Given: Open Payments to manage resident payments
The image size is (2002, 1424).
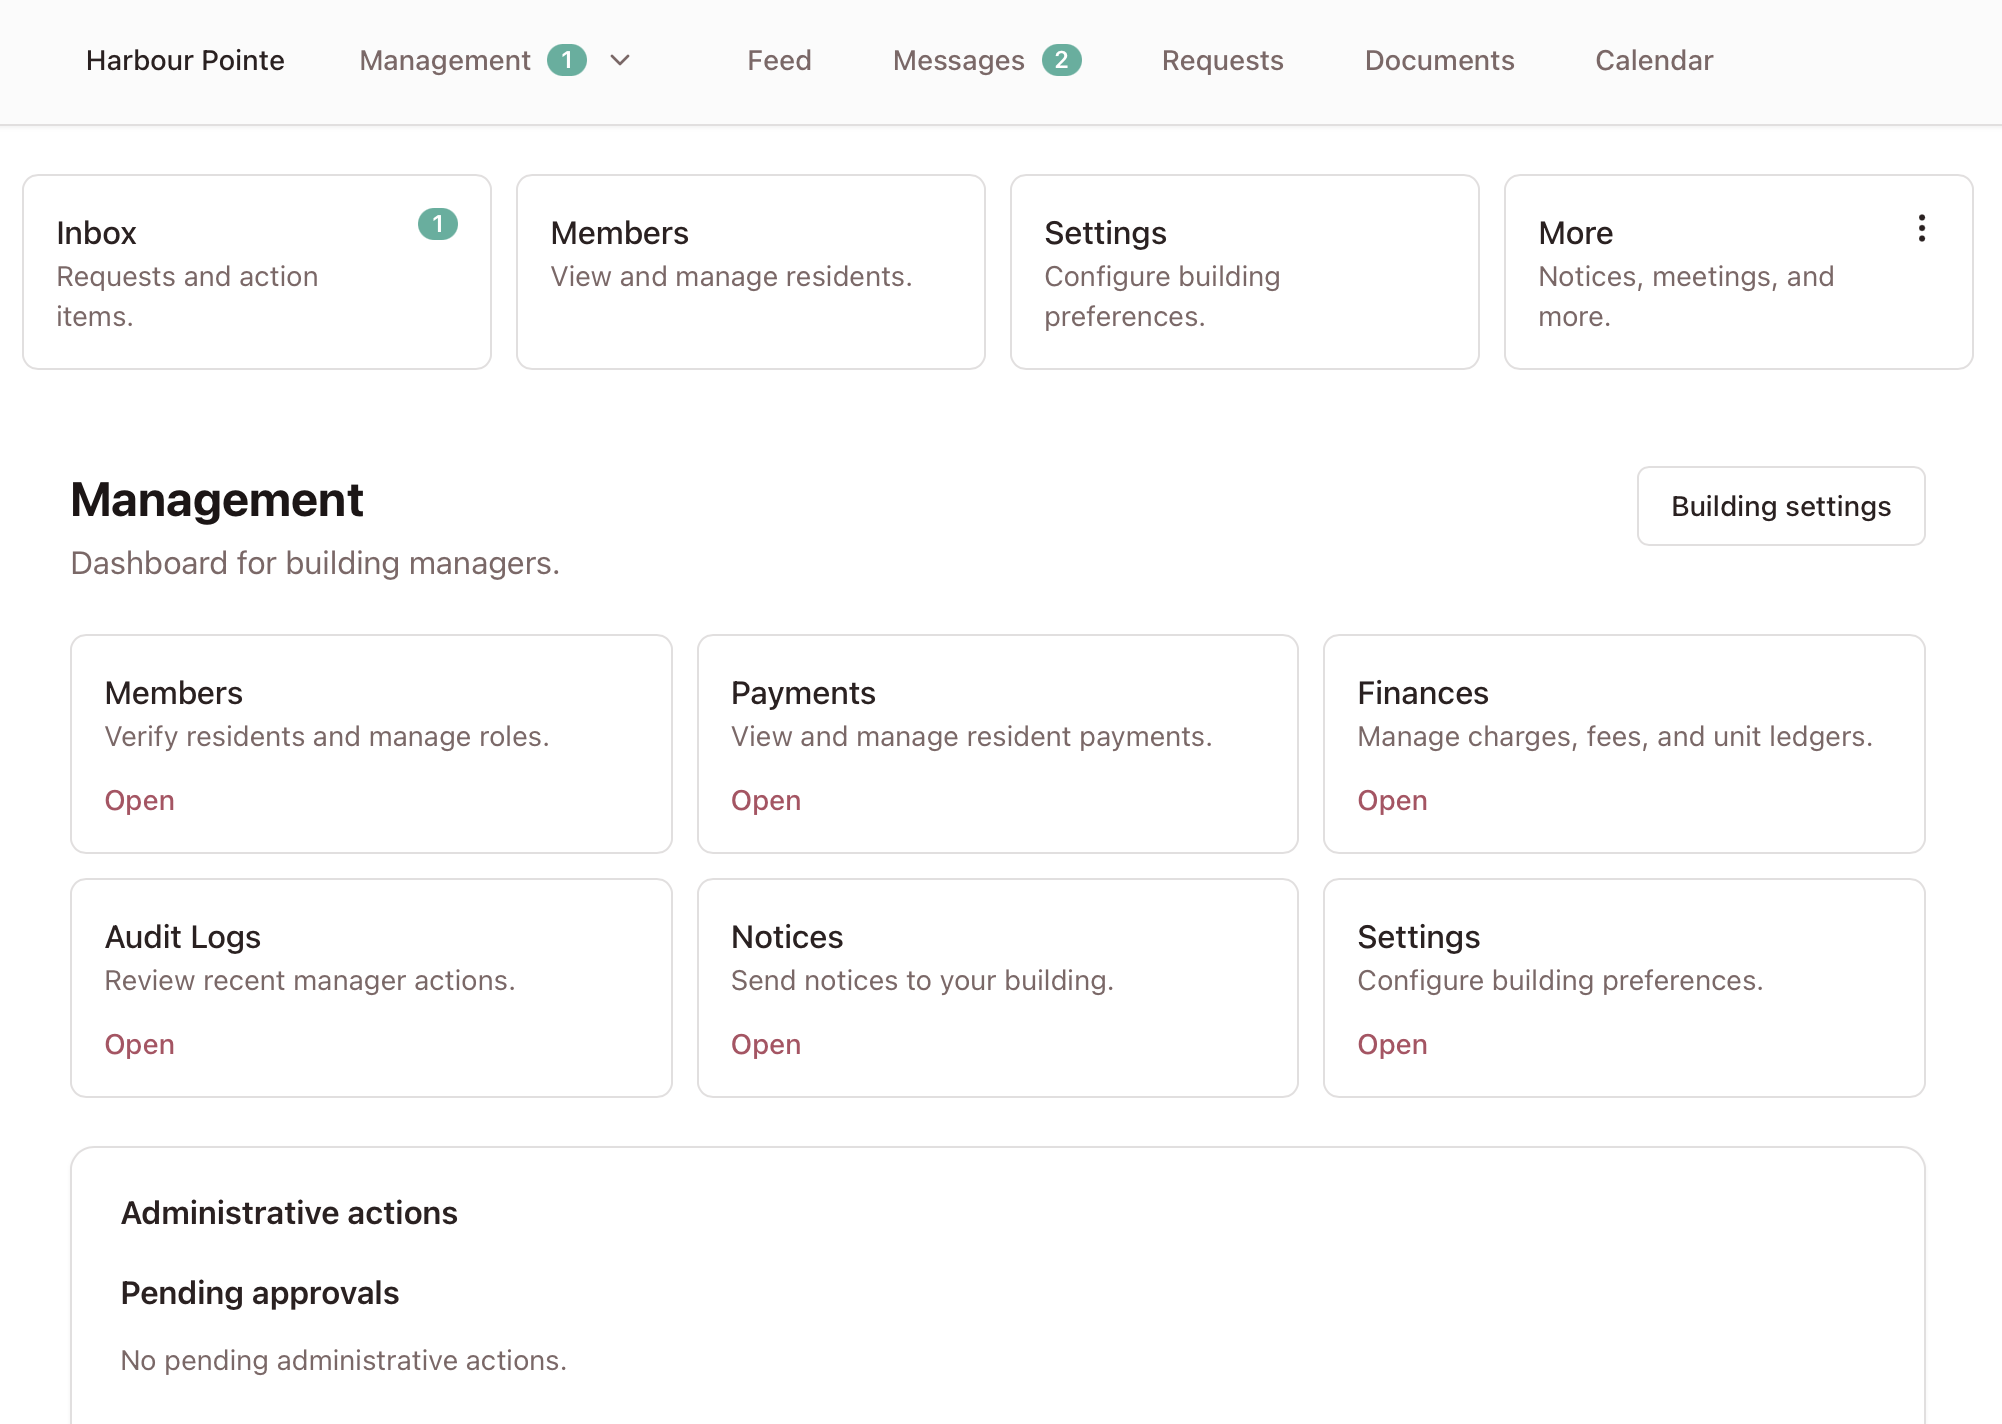Looking at the screenshot, I should pos(765,800).
